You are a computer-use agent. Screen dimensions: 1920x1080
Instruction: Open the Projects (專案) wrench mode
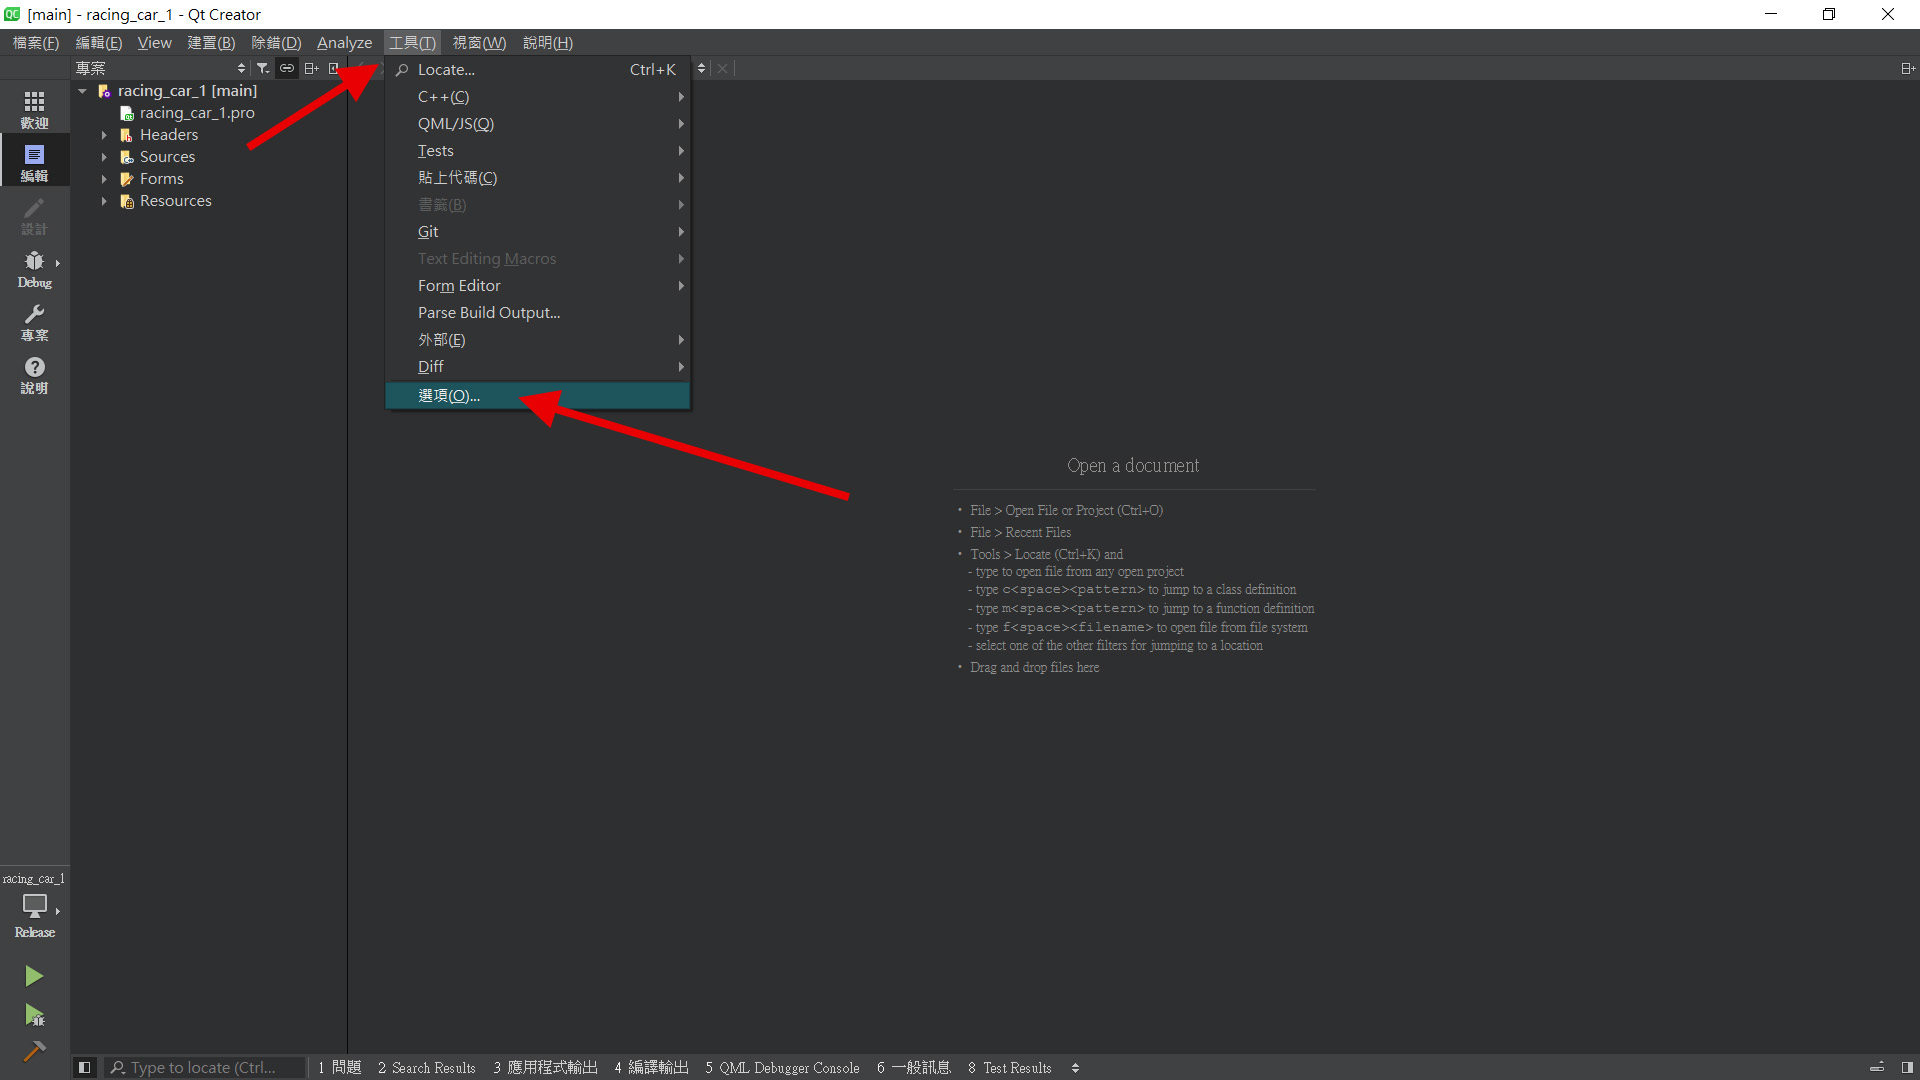pos(34,322)
